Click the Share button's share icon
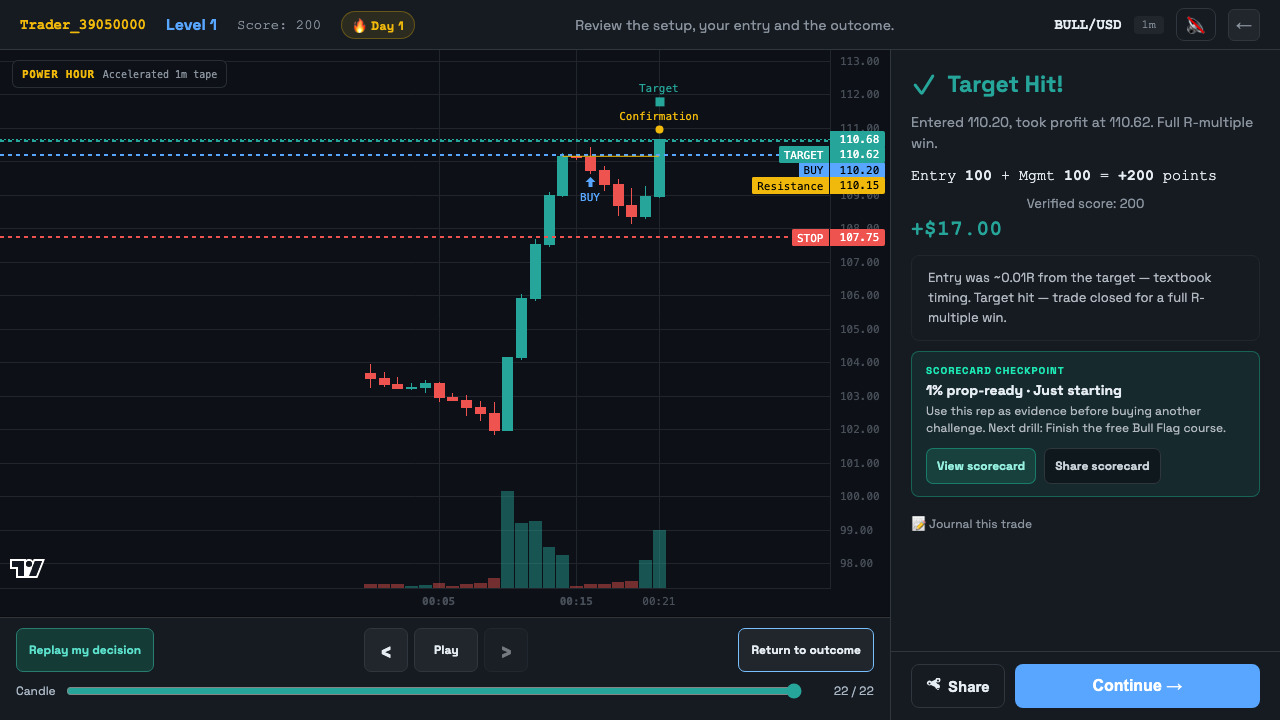This screenshot has height=720, width=1280. (x=934, y=685)
